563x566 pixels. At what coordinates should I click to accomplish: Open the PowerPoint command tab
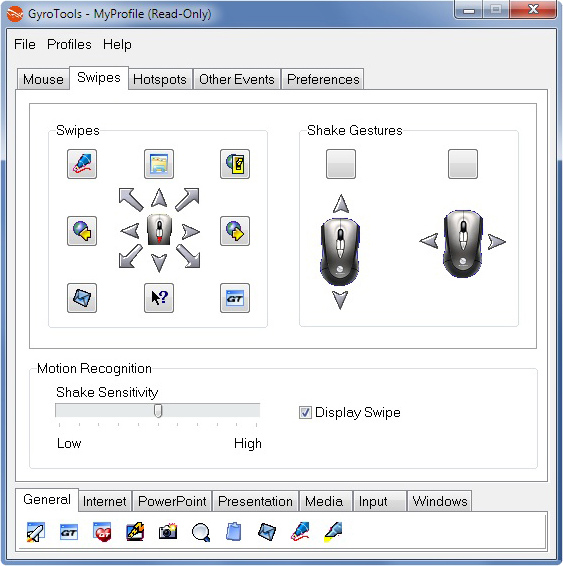[x=172, y=501]
